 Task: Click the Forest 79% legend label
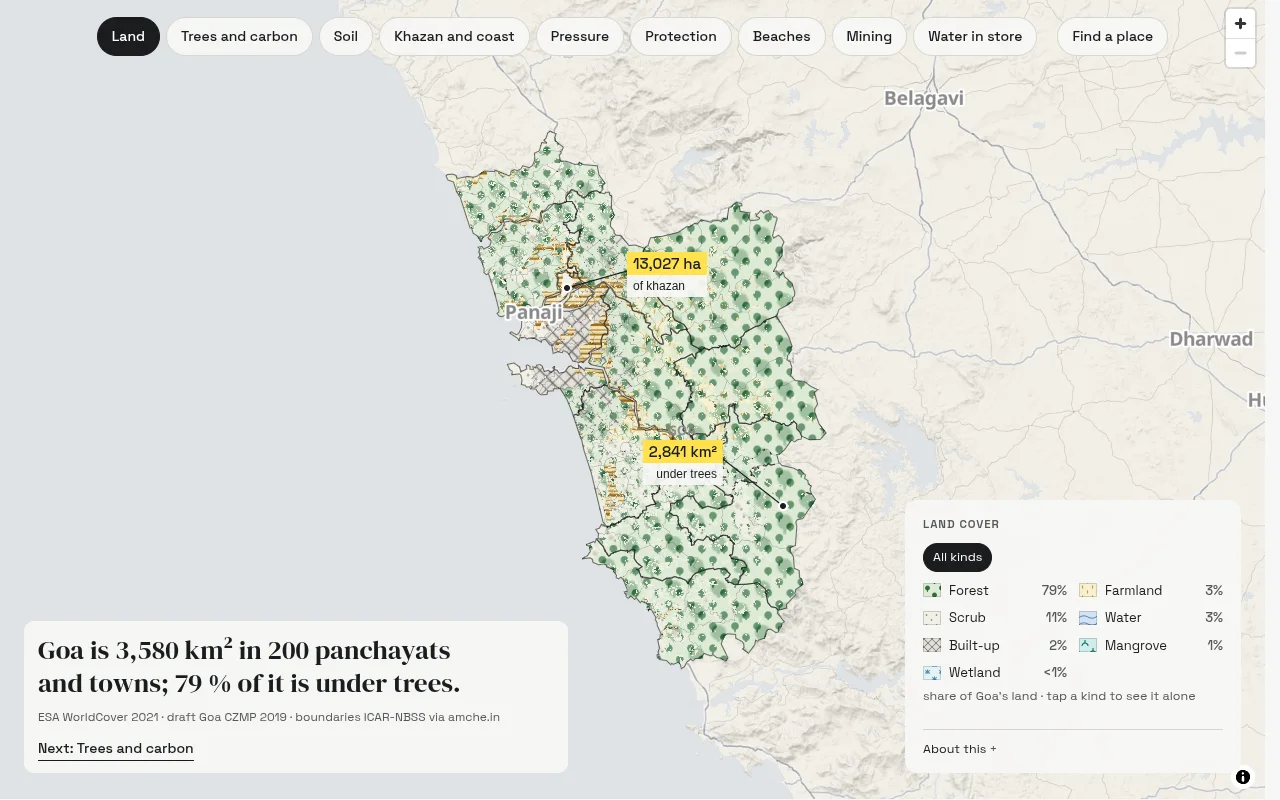pos(995,590)
